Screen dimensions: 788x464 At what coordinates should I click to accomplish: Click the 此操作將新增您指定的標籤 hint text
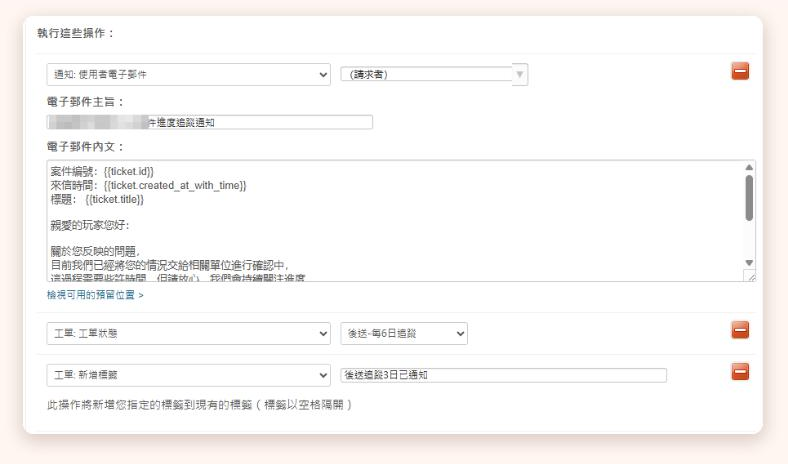point(200,405)
